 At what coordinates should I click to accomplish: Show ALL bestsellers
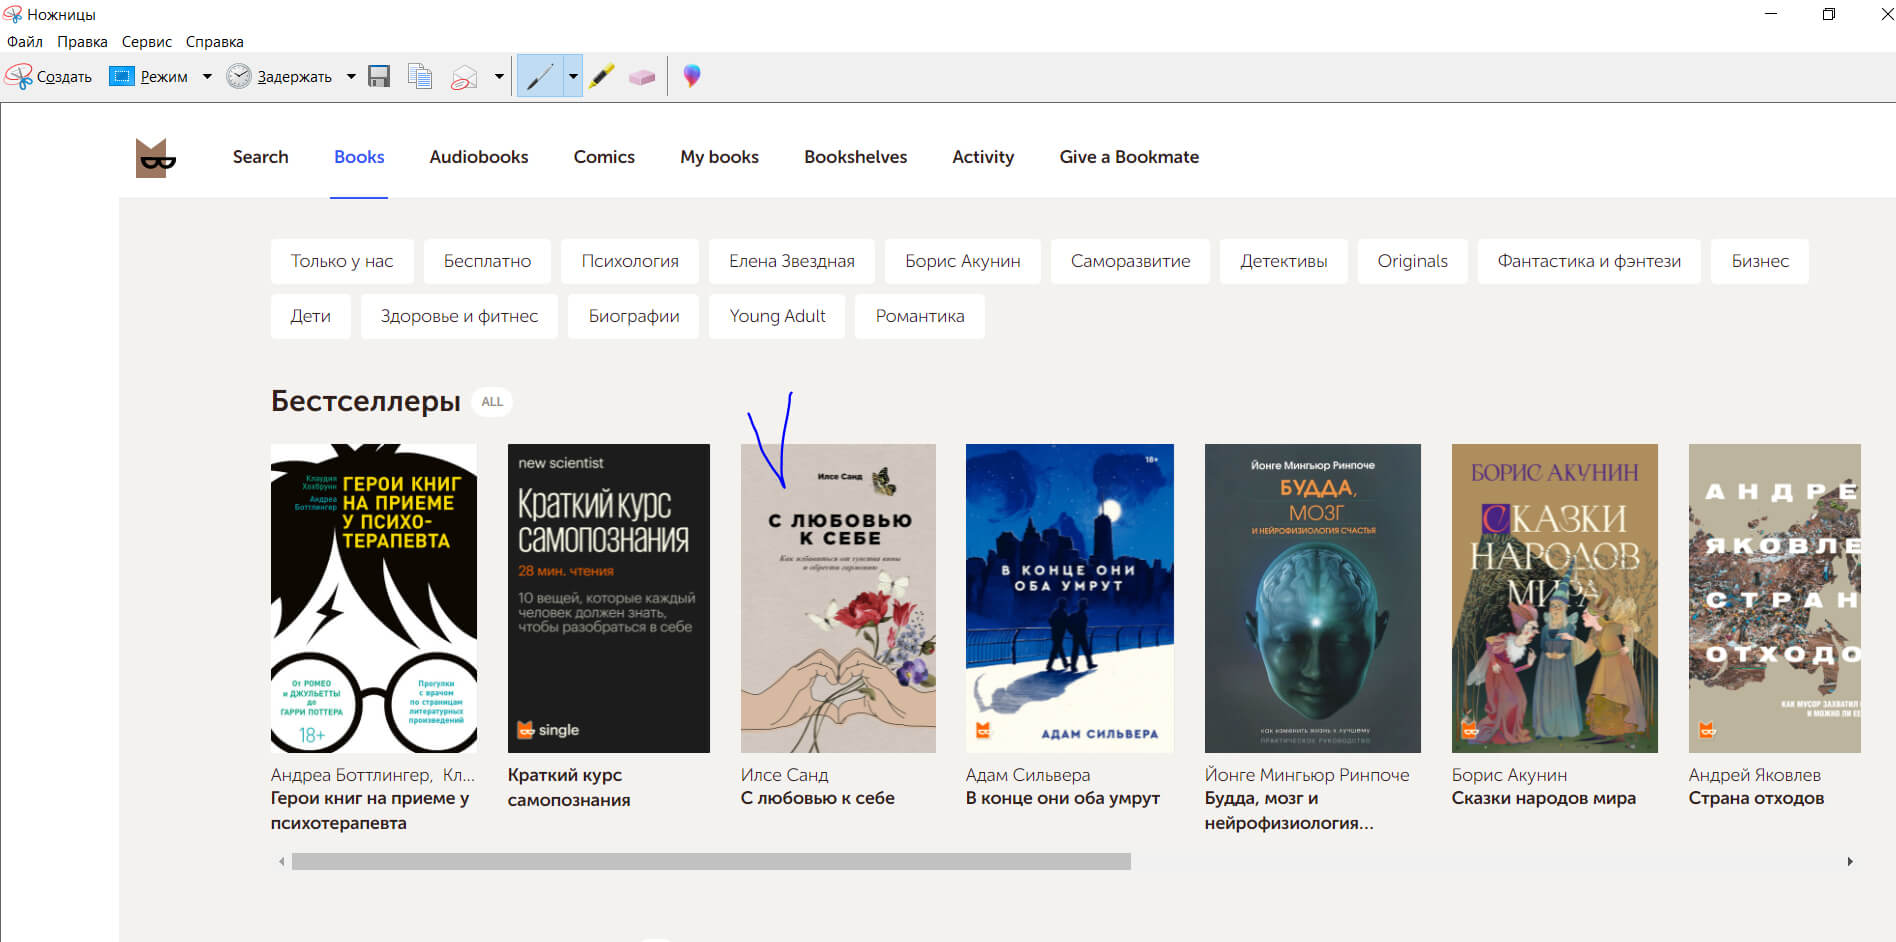pyautogui.click(x=492, y=402)
